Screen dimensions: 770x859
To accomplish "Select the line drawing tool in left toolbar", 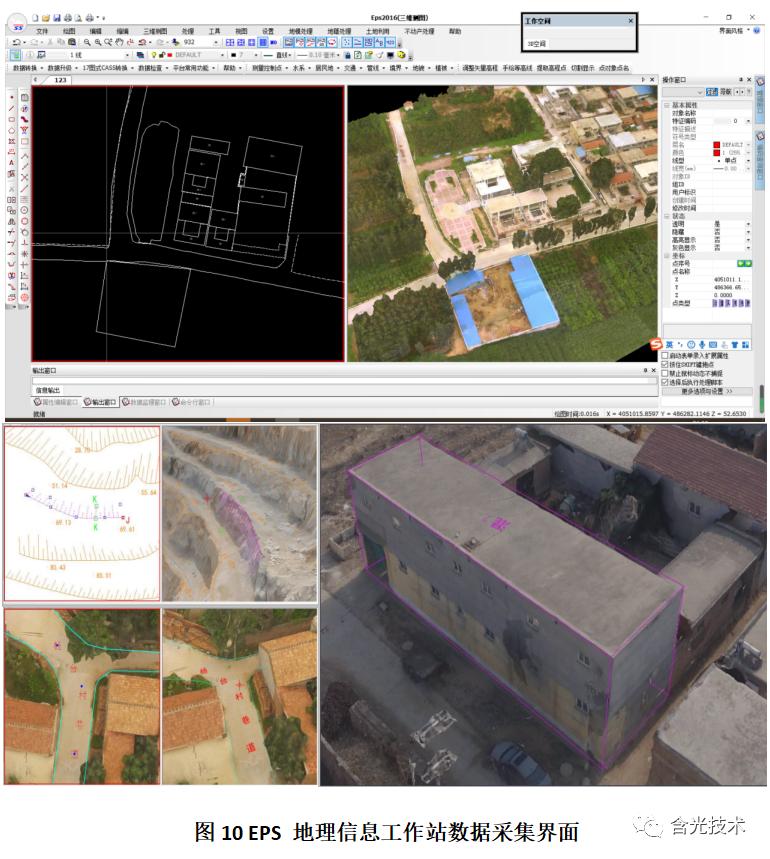I will tap(11, 106).
